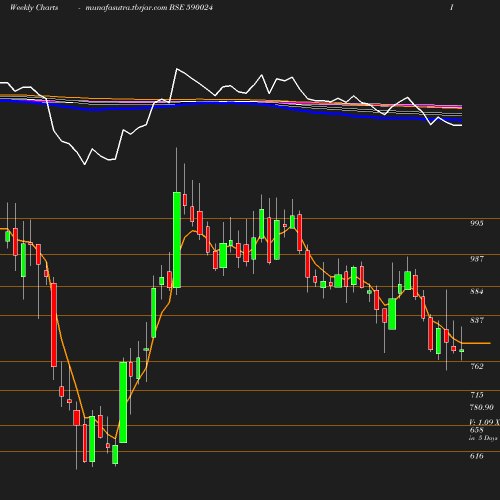Click the 'V: 1.09 X' volume text

484,422
